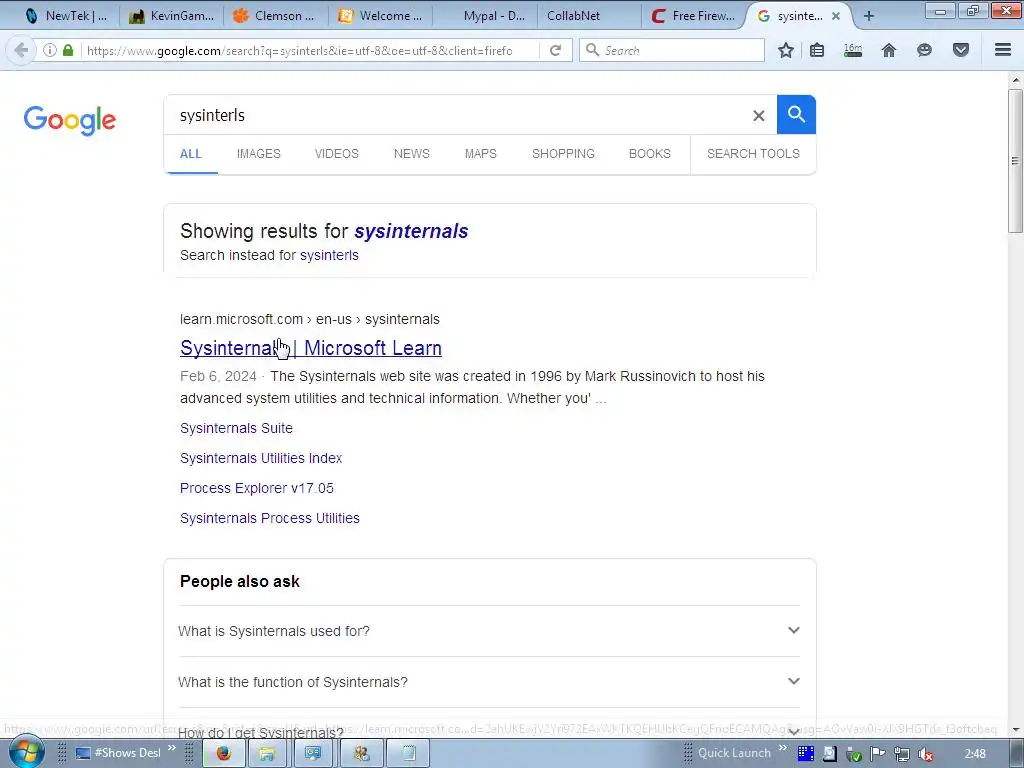The height and width of the screenshot is (768, 1024).
Task: Open Sysinternals Utilities Index sitelink
Action: (261, 458)
